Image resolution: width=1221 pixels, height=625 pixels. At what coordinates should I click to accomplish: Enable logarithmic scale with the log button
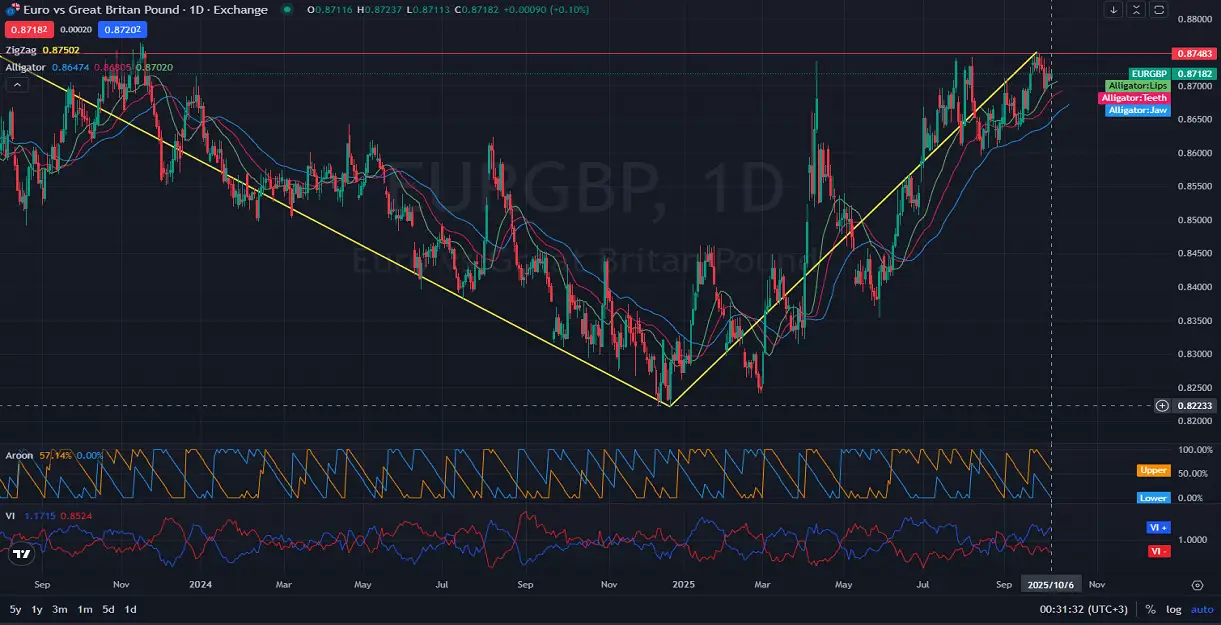click(1173, 608)
